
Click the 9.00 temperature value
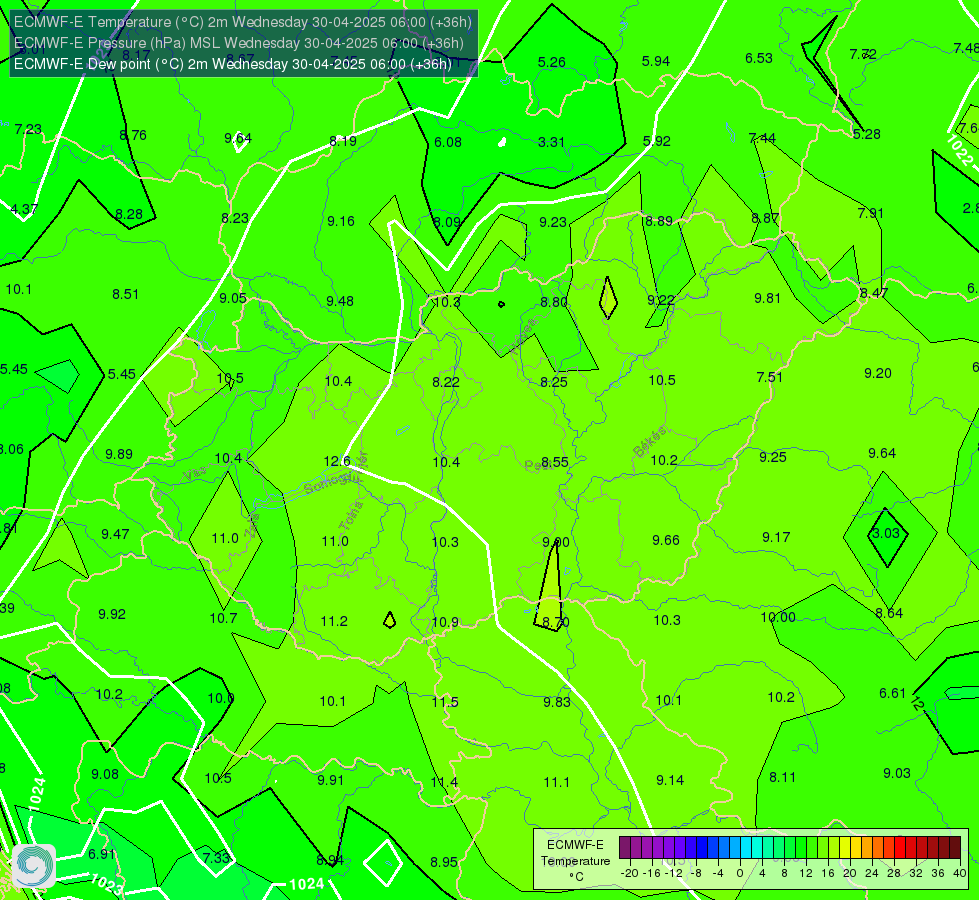[556, 542]
